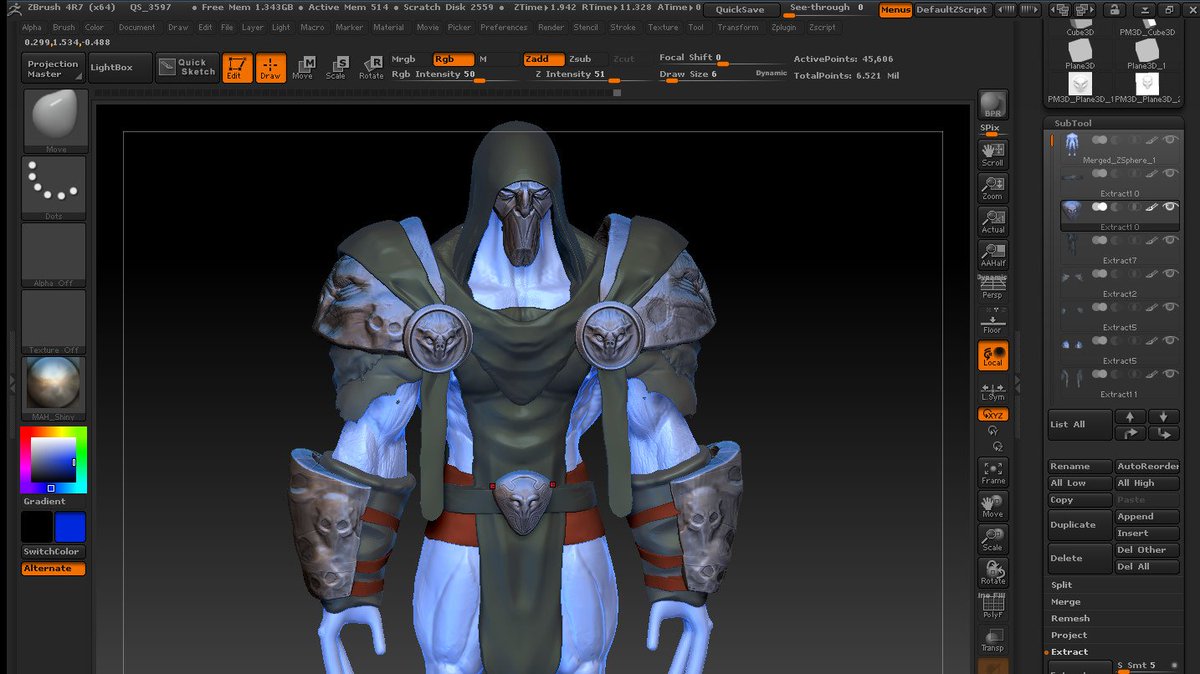The image size is (1200, 674).
Task: Select the Rotate transform tool in top shelf
Action: click(371, 67)
